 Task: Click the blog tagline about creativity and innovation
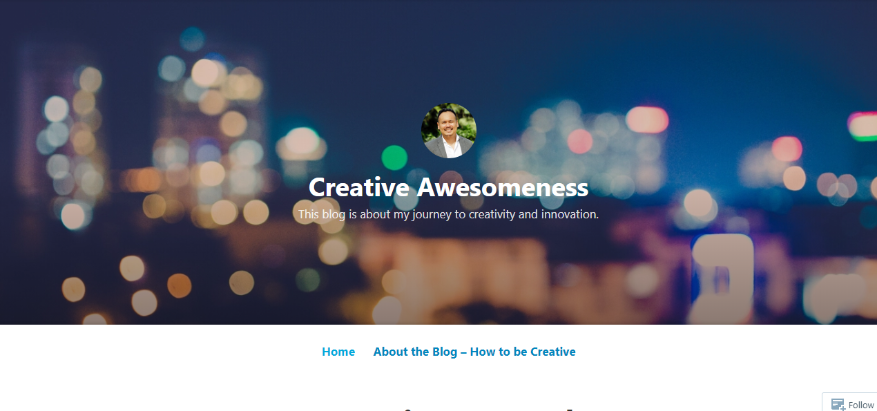click(x=448, y=214)
